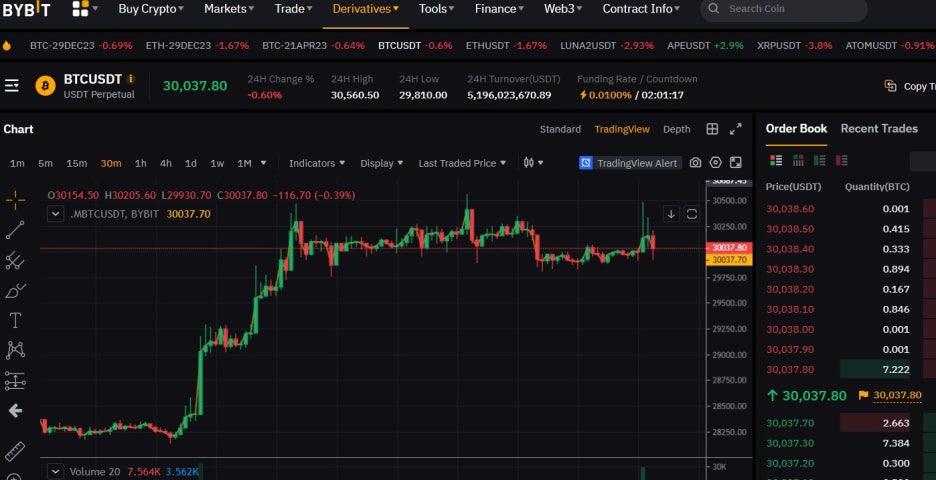Select the 5m timeframe
936x480 pixels.
coord(45,163)
